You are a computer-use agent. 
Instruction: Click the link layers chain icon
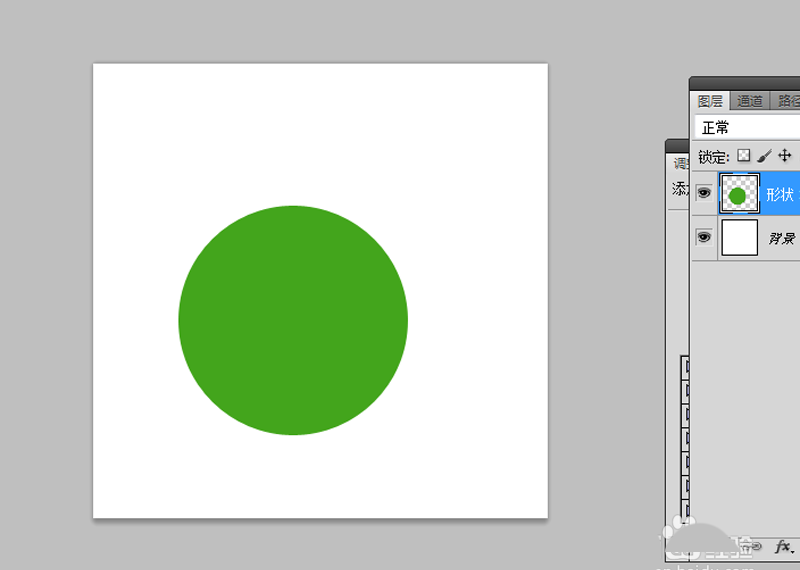757,546
